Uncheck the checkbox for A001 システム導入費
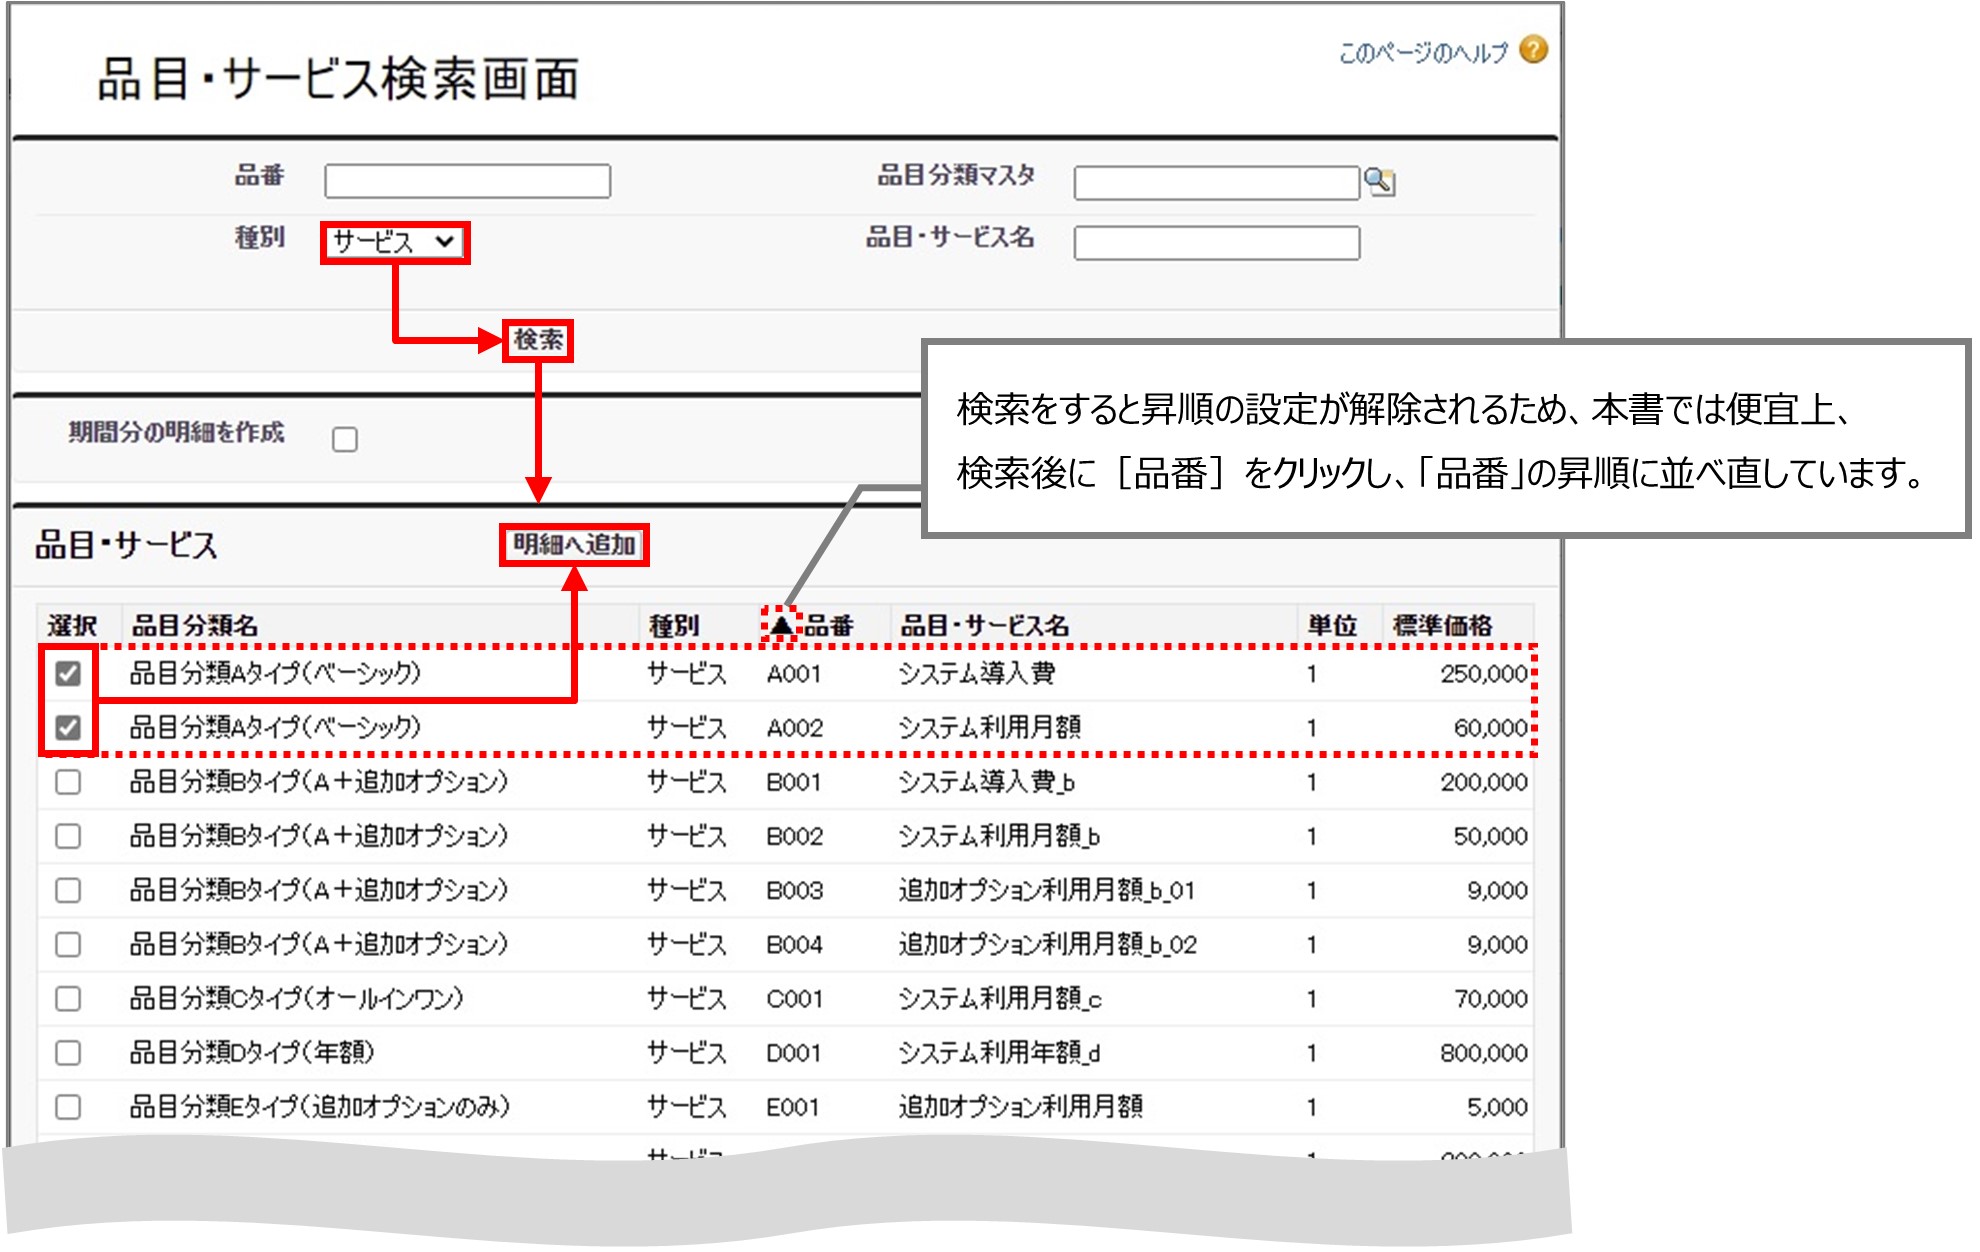The image size is (1980, 1252). click(68, 674)
